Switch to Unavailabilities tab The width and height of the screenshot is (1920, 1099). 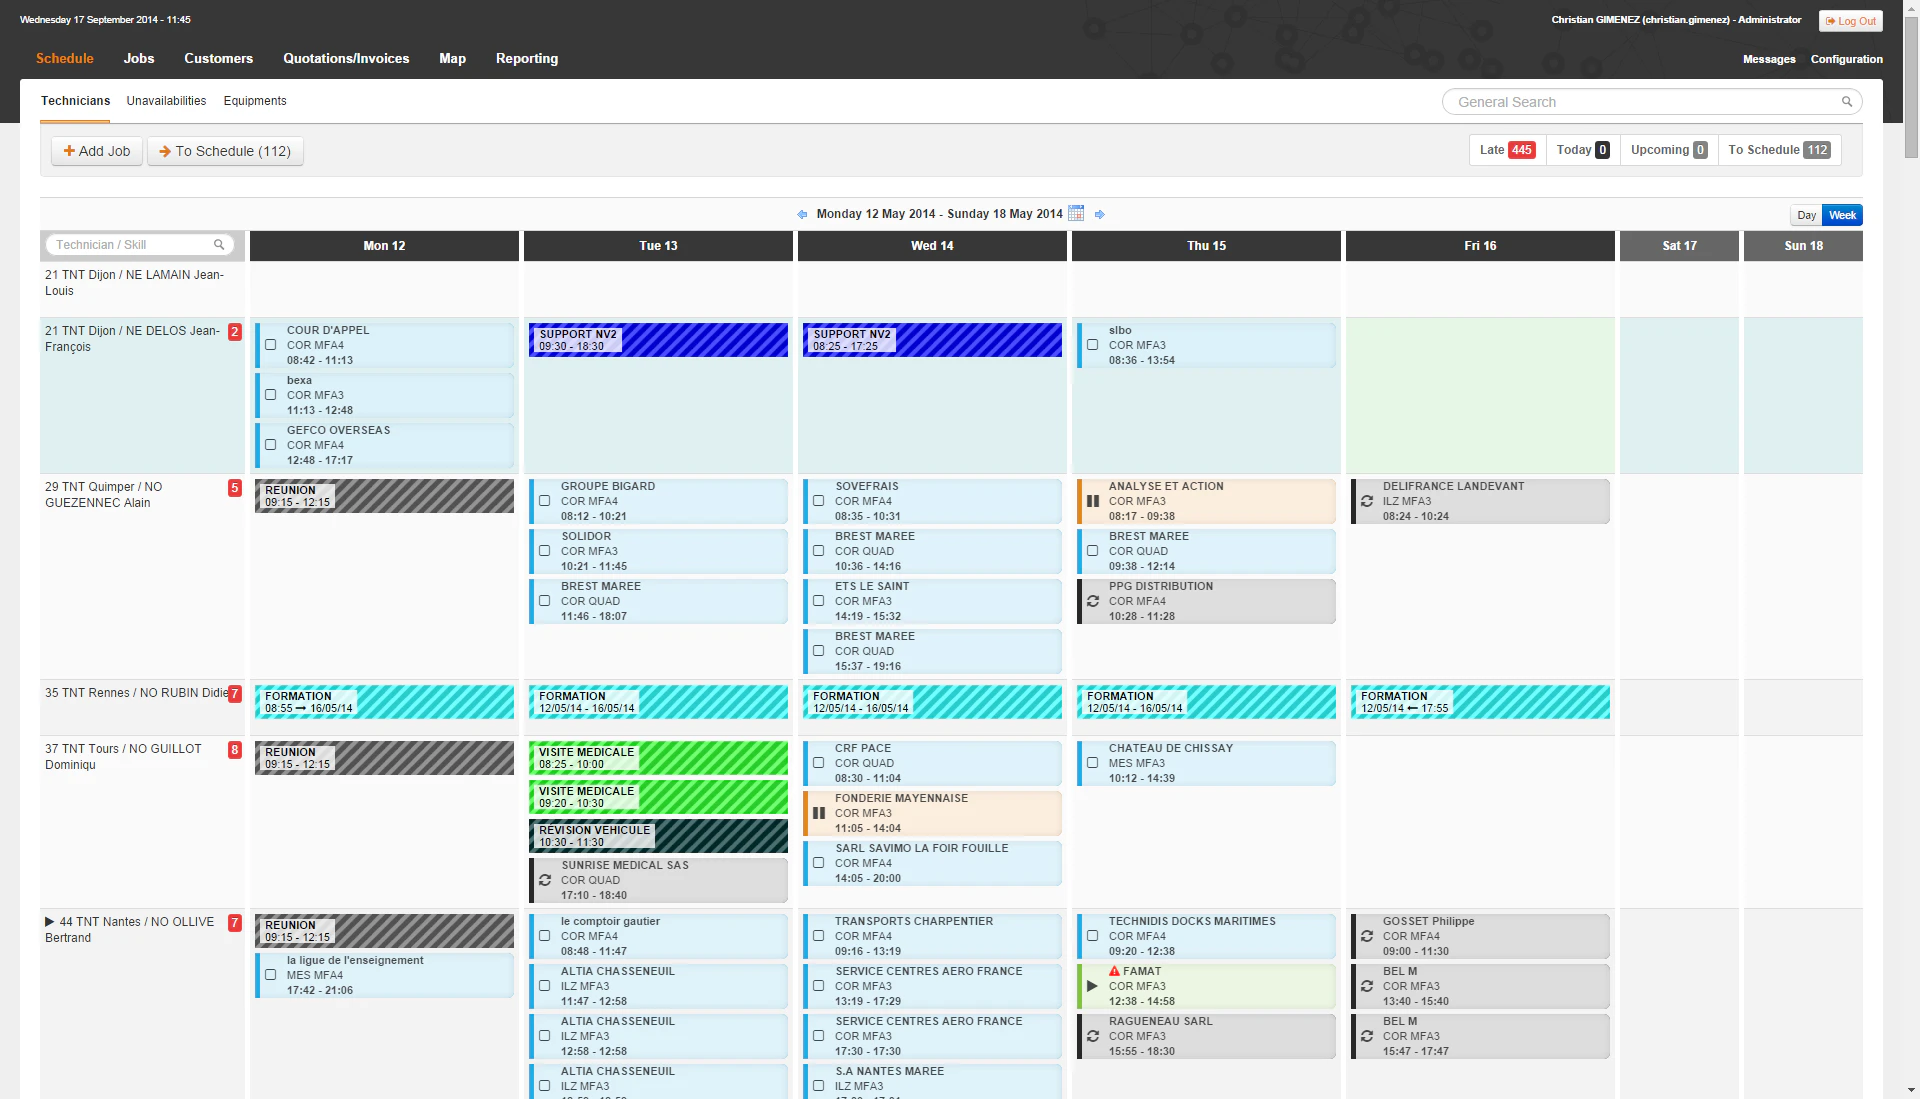click(x=166, y=101)
